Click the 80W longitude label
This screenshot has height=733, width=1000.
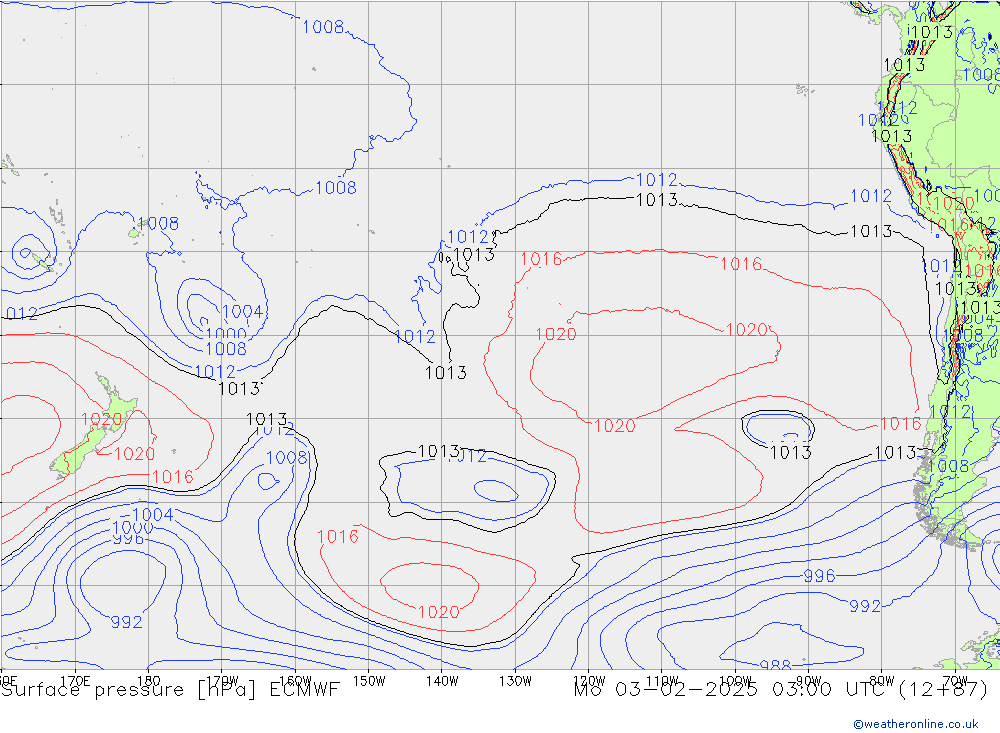coord(882,681)
